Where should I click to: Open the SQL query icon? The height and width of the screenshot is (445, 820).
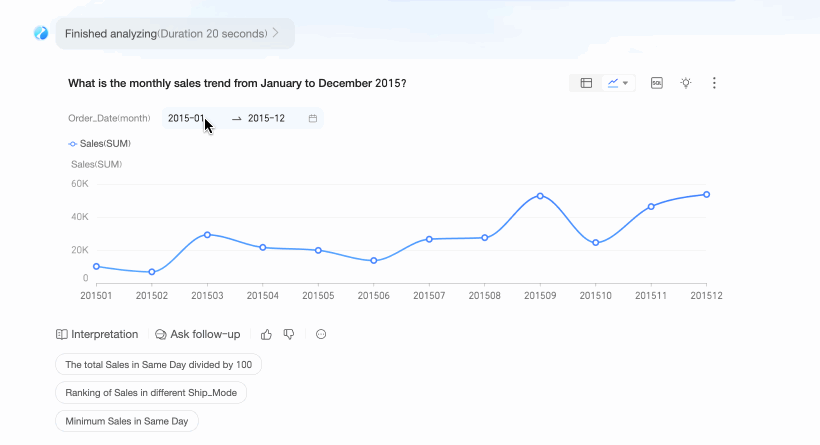(x=657, y=83)
